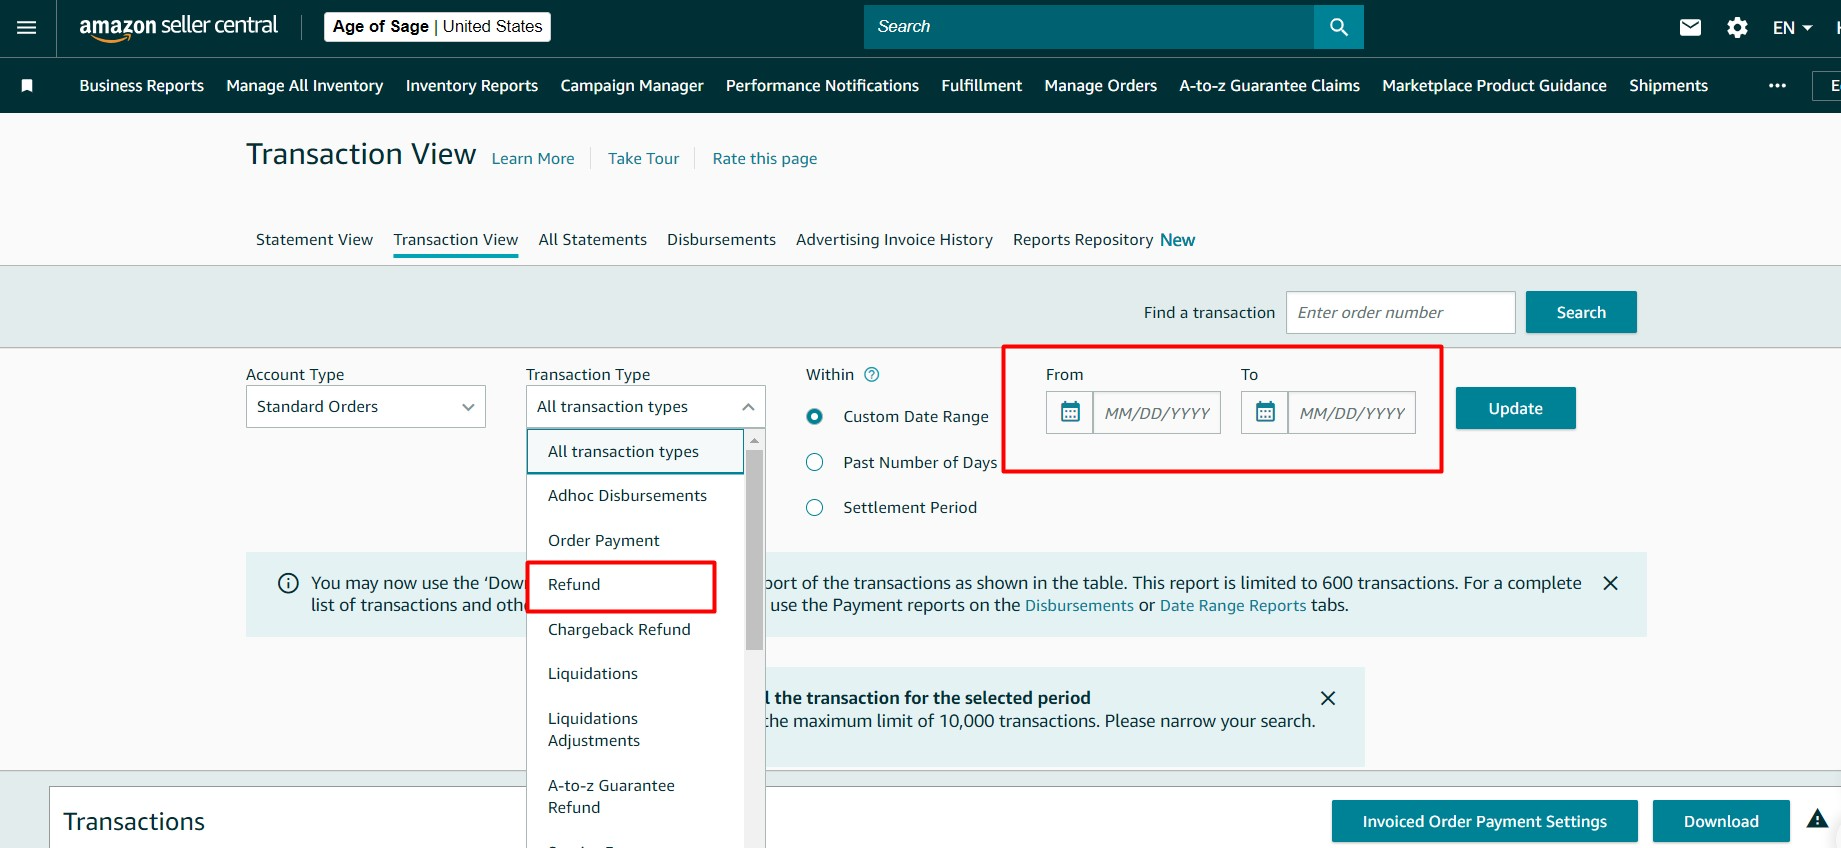
Task: Switch to the Disbursements tab
Action: coord(721,240)
